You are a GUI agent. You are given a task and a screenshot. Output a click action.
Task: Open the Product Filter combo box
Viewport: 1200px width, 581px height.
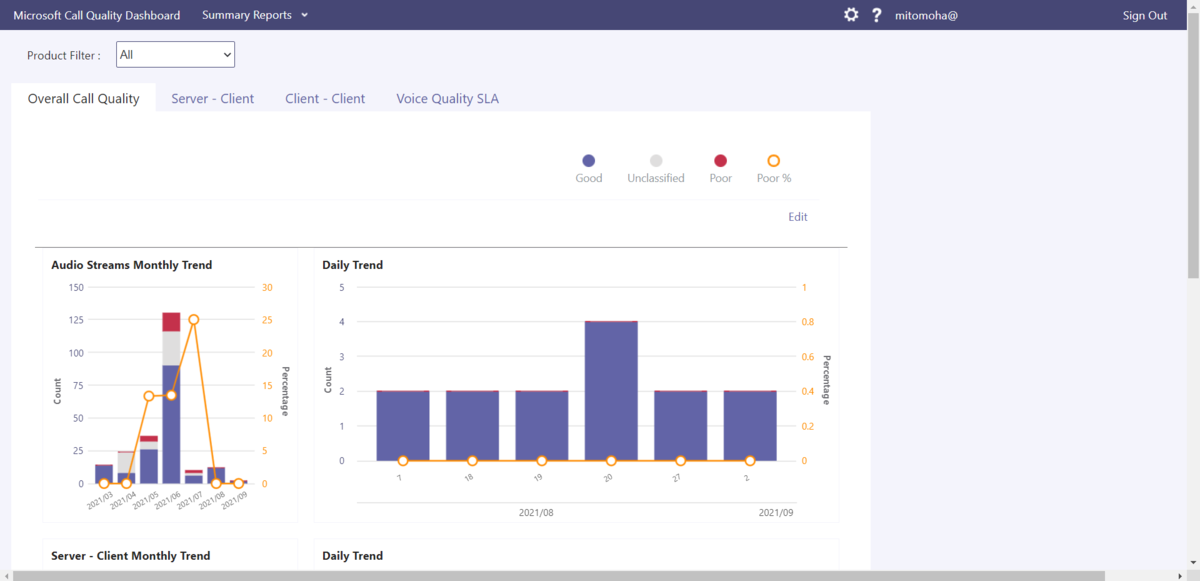176,55
